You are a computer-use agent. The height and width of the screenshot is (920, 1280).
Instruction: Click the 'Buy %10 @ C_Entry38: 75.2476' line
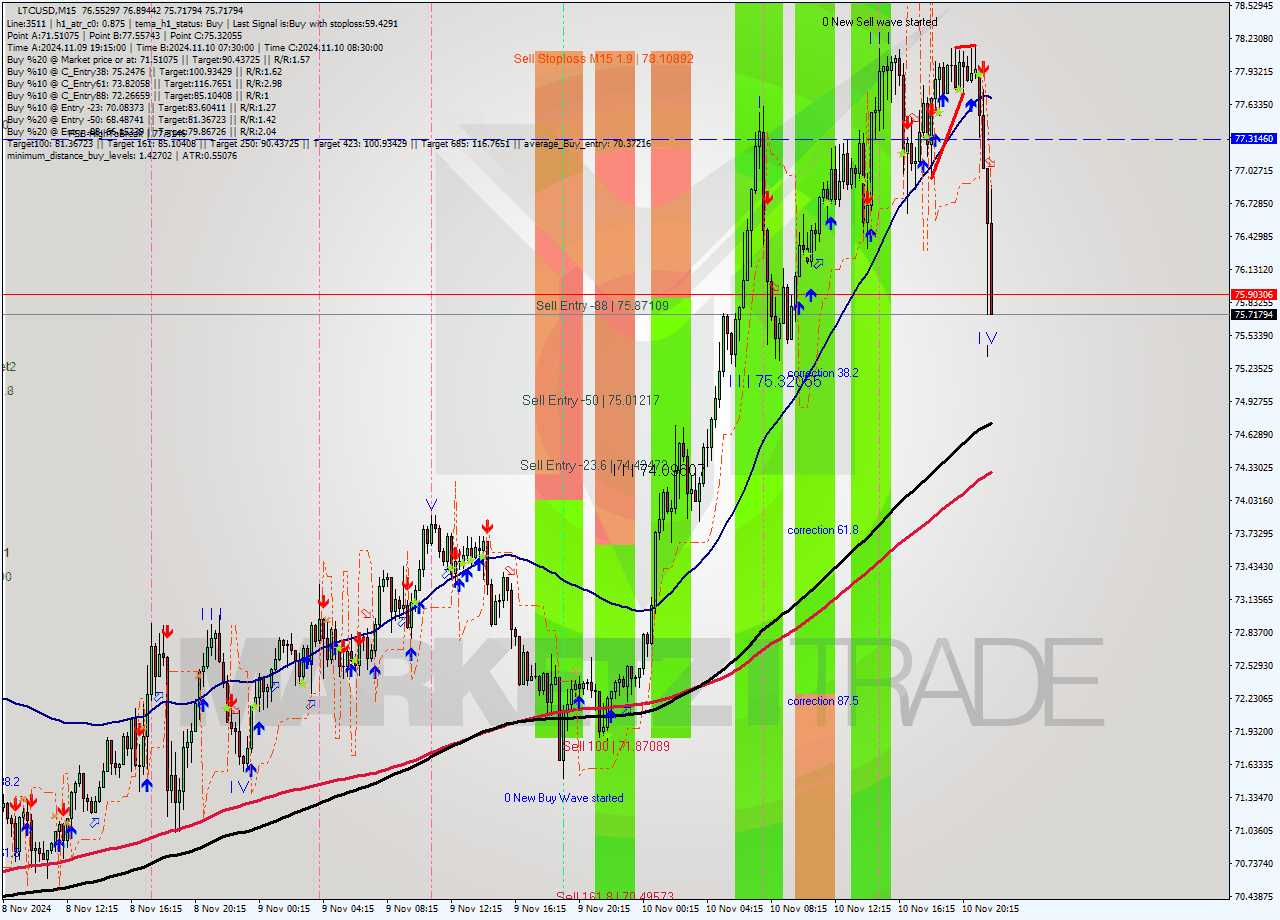pyautogui.click(x=144, y=71)
